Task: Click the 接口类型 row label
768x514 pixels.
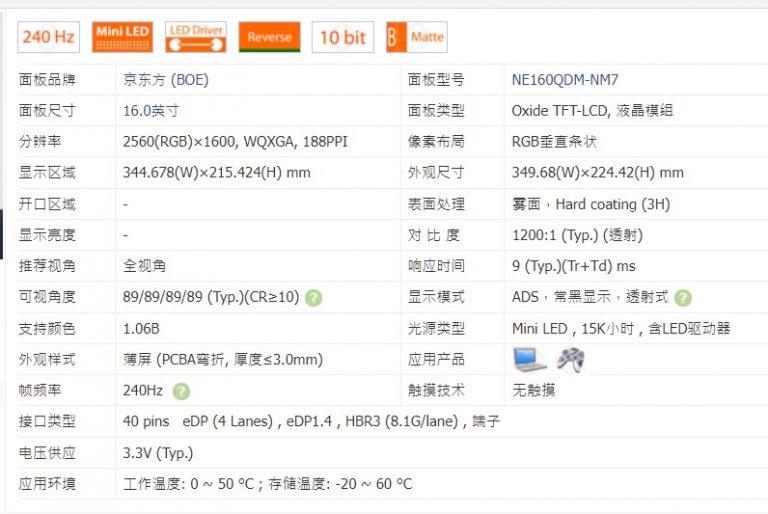Action: (47, 421)
